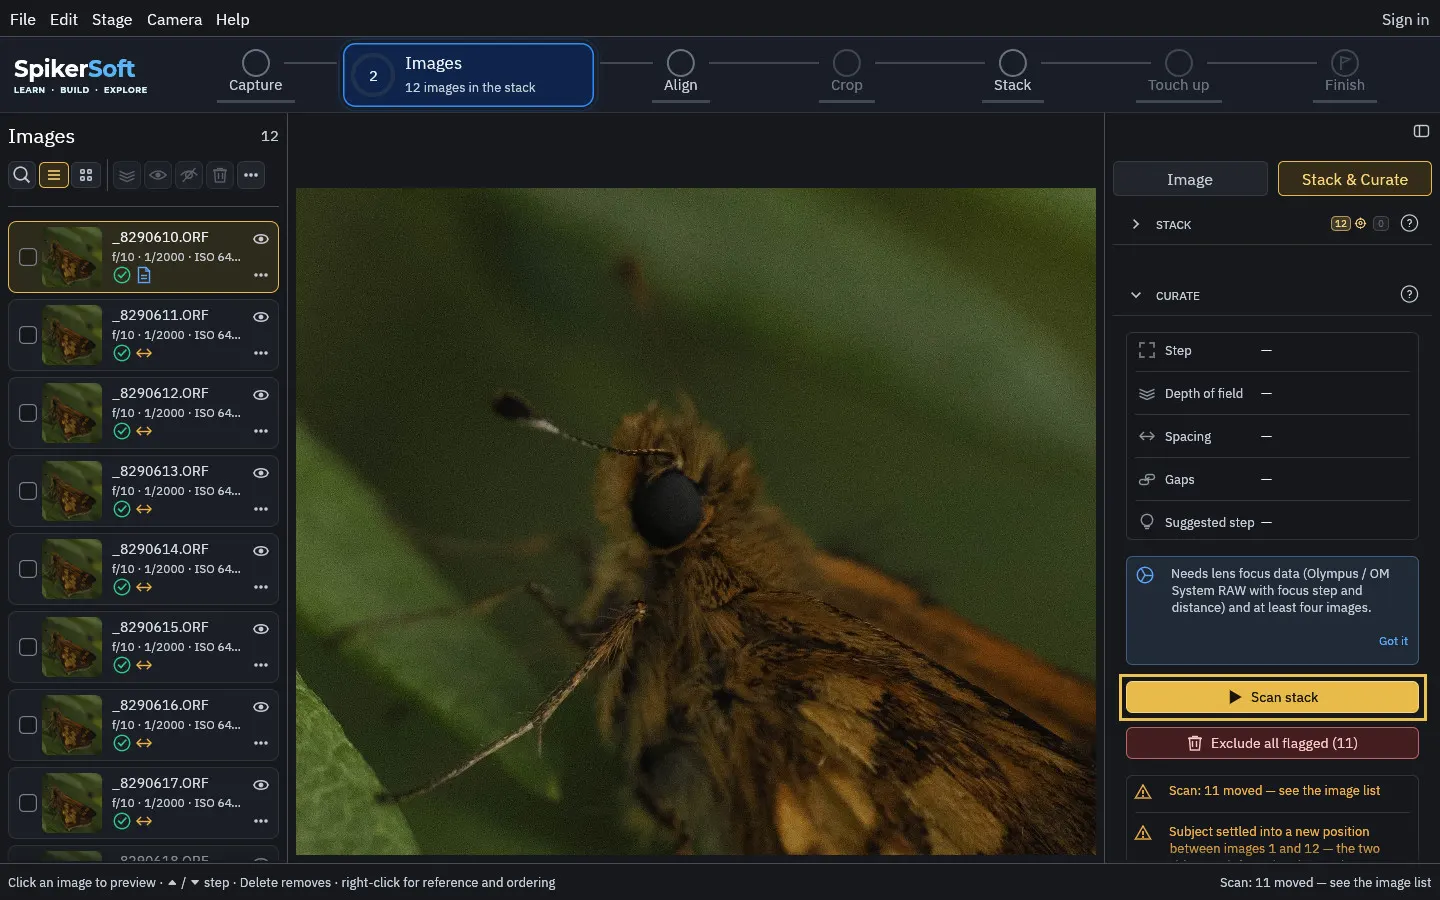Open help for the STACK section

[1409, 224]
